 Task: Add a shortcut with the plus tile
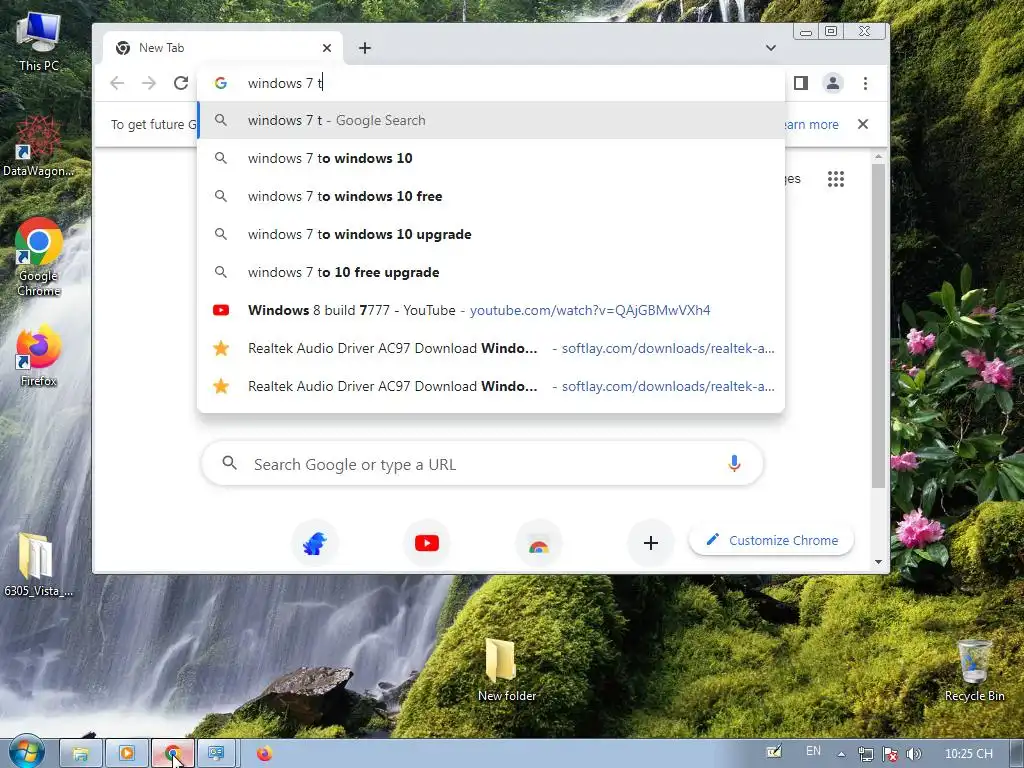pos(650,543)
